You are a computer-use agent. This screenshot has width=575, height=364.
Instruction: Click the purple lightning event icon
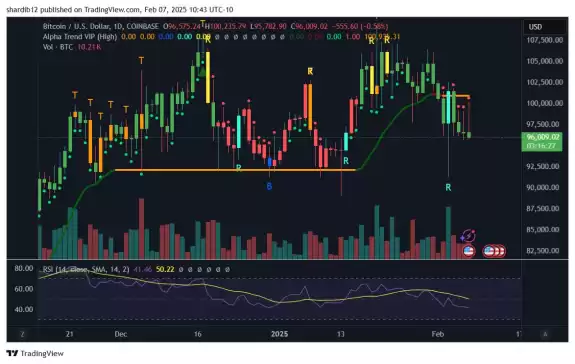[x=468, y=236]
